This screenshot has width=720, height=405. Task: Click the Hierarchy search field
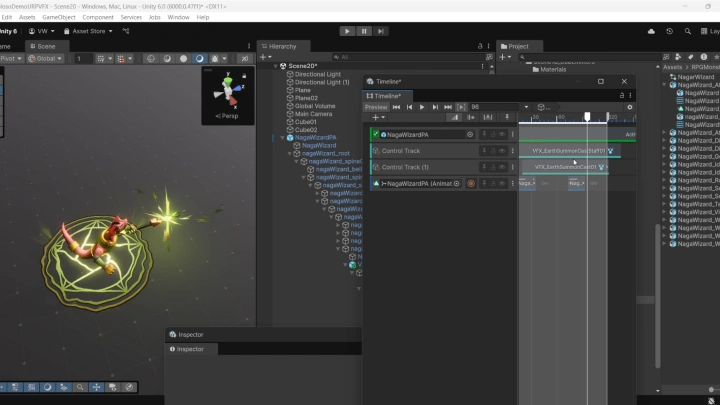tap(408, 57)
